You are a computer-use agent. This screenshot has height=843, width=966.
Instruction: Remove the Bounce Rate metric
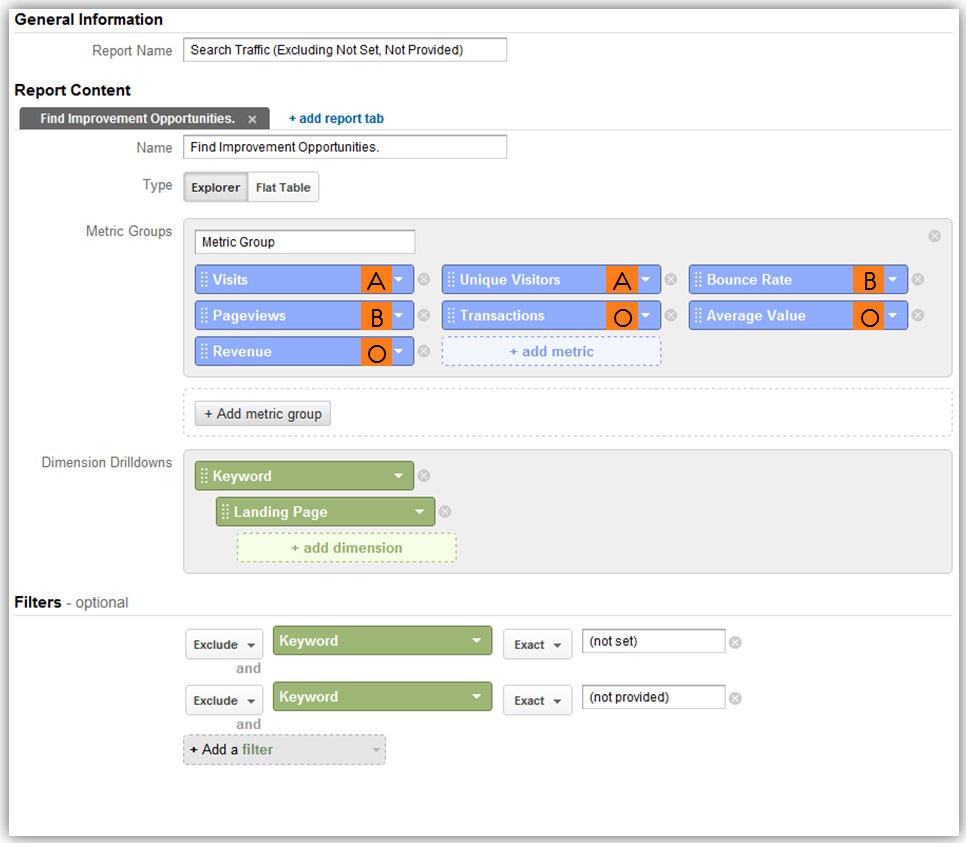pyautogui.click(x=919, y=279)
